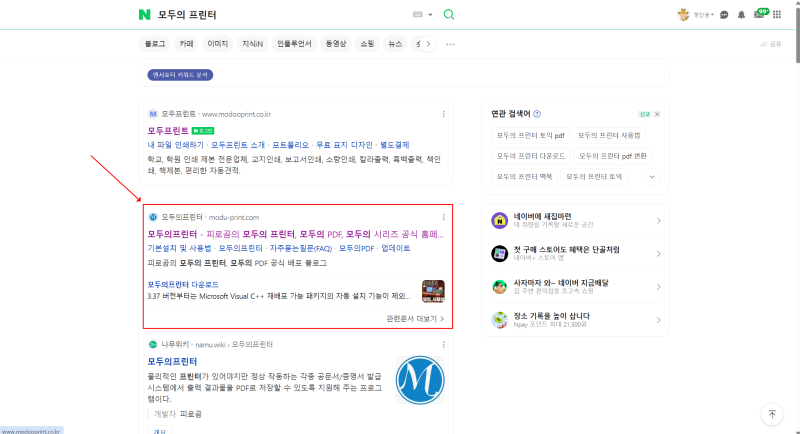Viewport: 800px width, 434px height.
Task: Open thumbnail beside 모두의프린터 다운로드
Action: coord(433,291)
